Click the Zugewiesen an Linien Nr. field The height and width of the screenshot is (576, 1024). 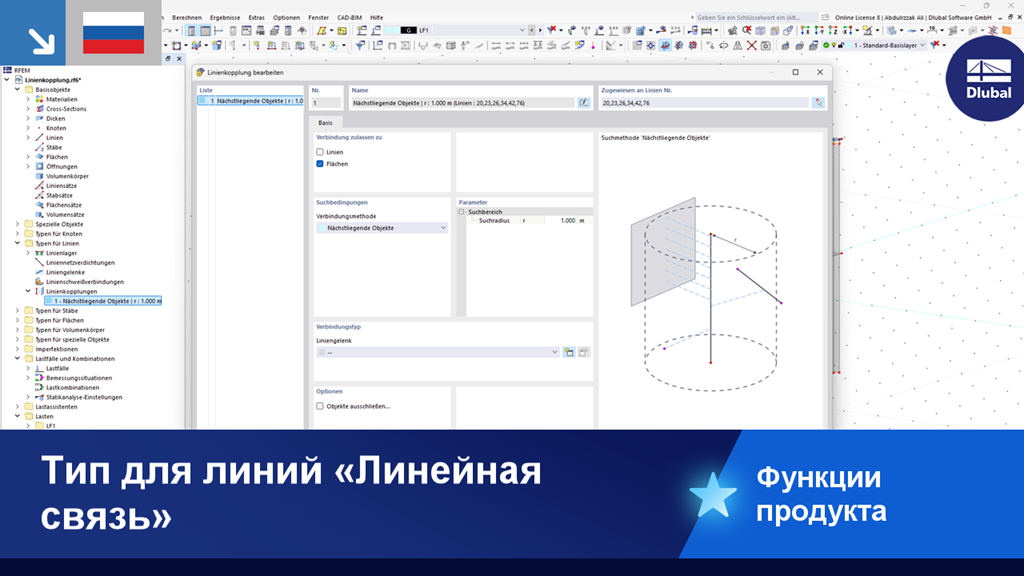pos(705,103)
